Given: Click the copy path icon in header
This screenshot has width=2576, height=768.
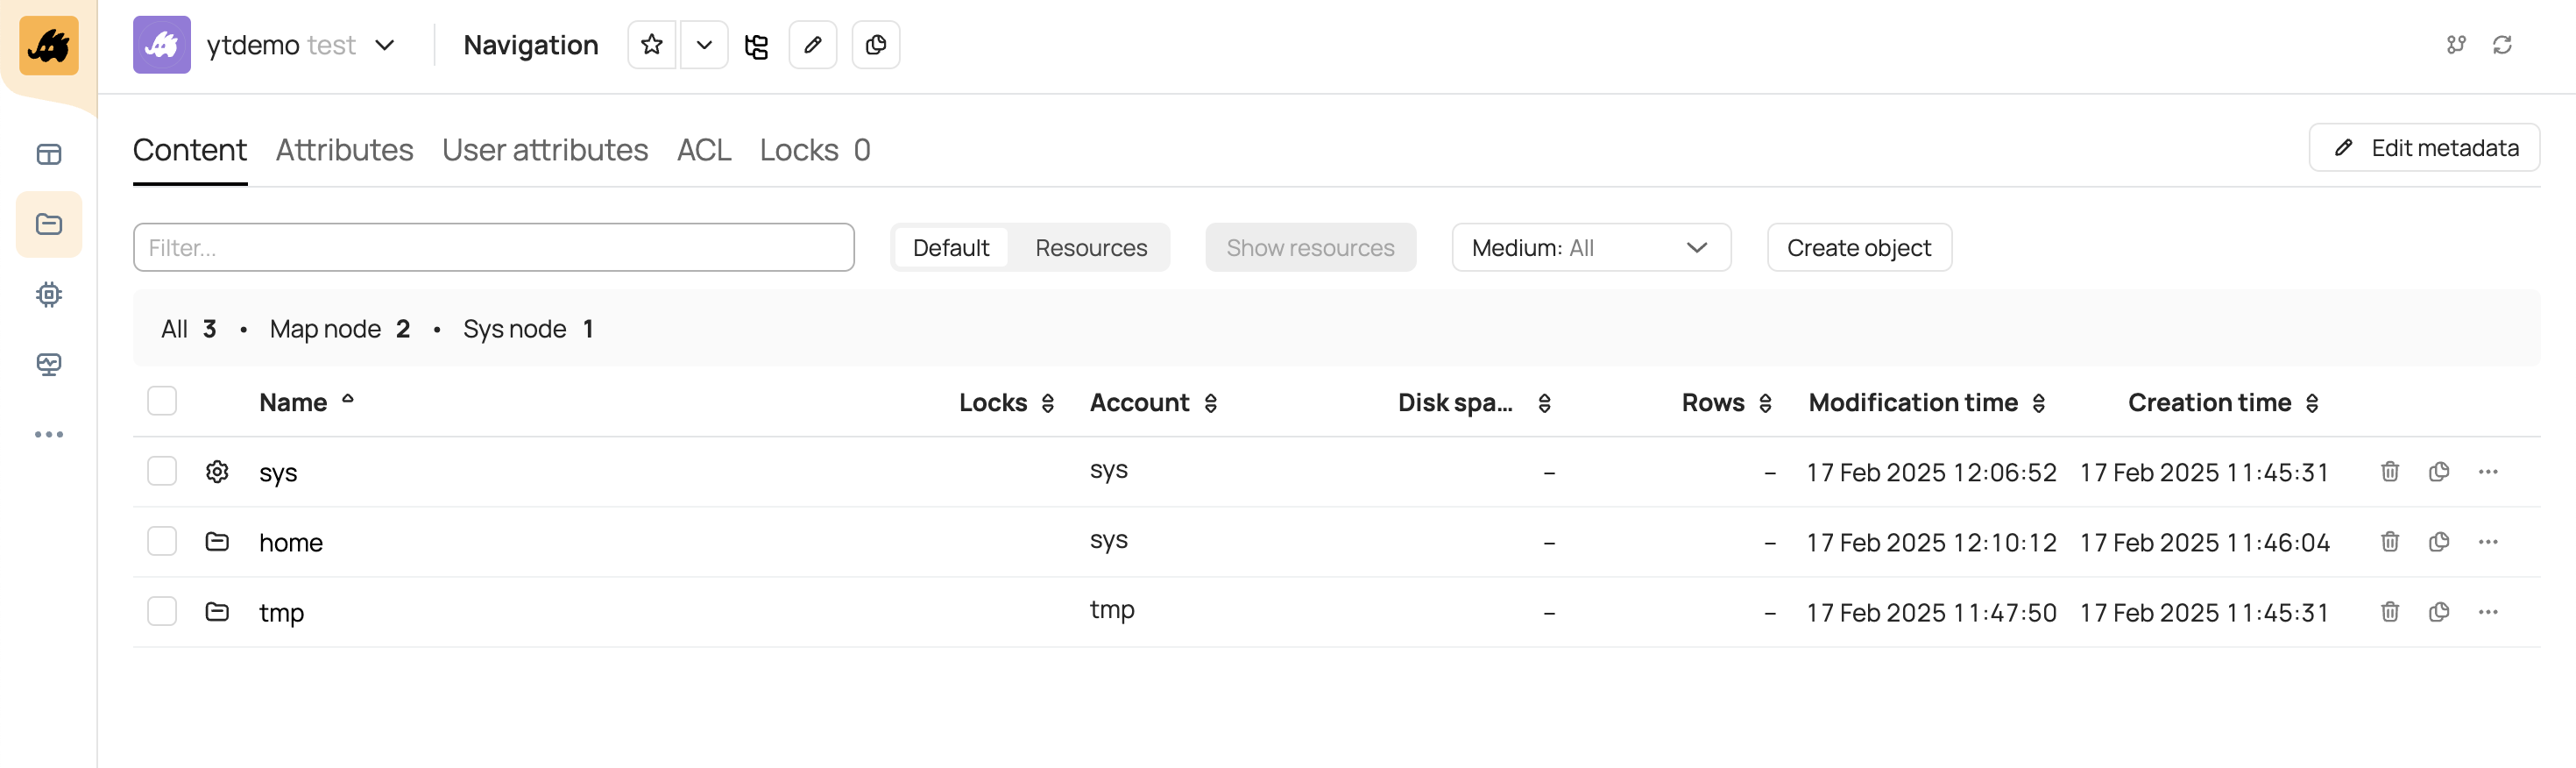Looking at the screenshot, I should click(875, 45).
